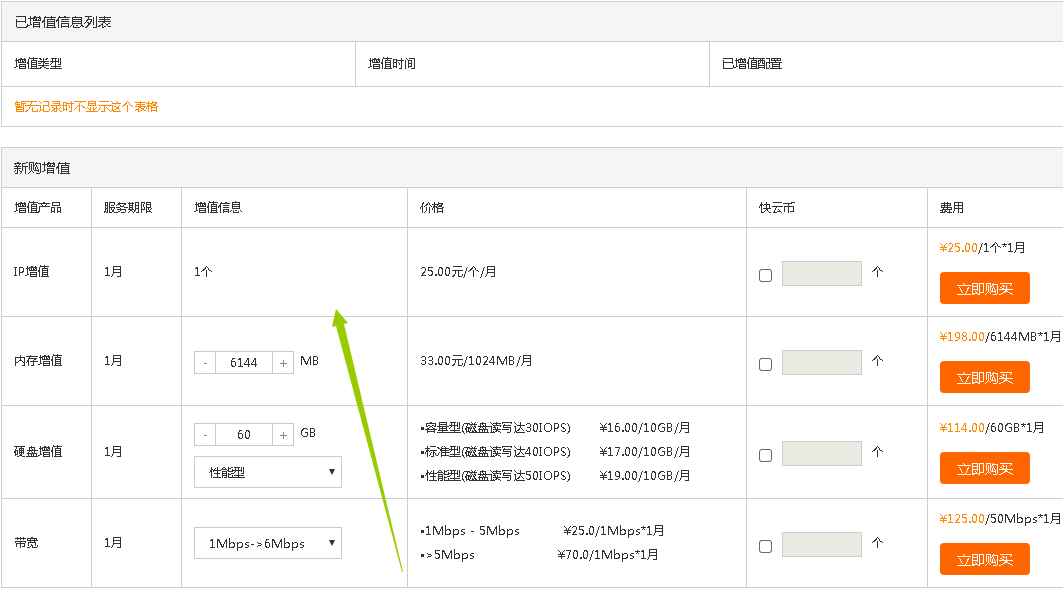
Task: Check the 快云币 checkbox in the 硬盘增值 row
Action: (765, 454)
